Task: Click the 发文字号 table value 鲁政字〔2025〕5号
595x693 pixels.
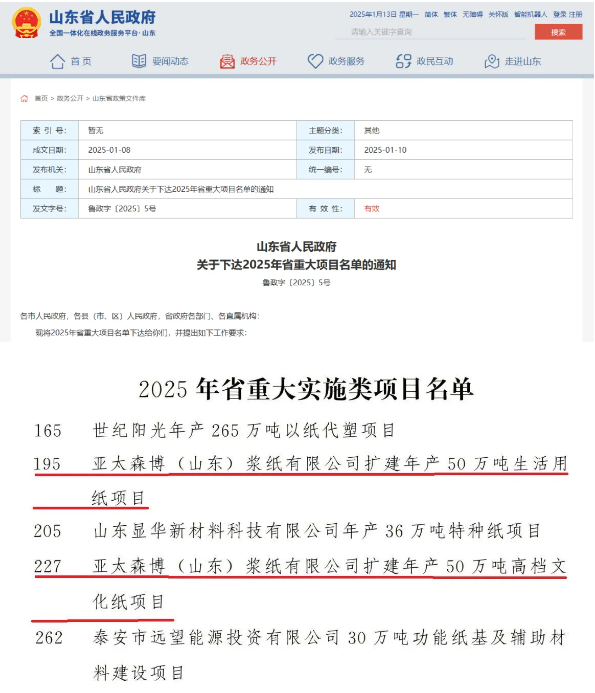Action: coord(122,209)
